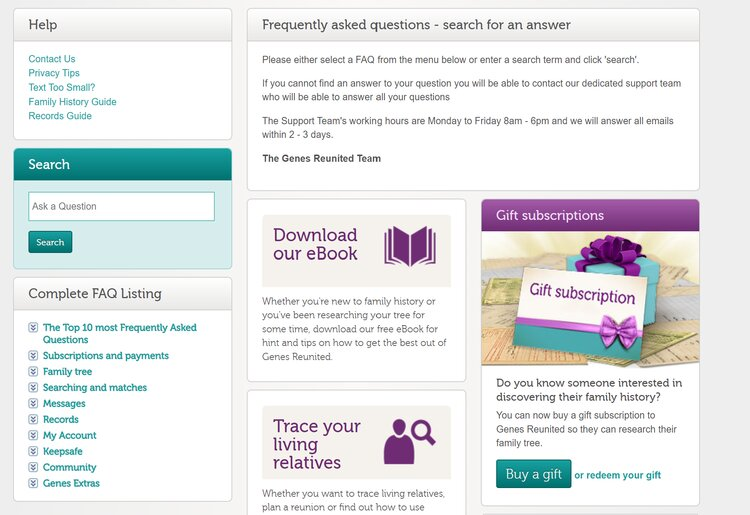Click the person with magnifier icon
750x515 pixels.
(410, 440)
